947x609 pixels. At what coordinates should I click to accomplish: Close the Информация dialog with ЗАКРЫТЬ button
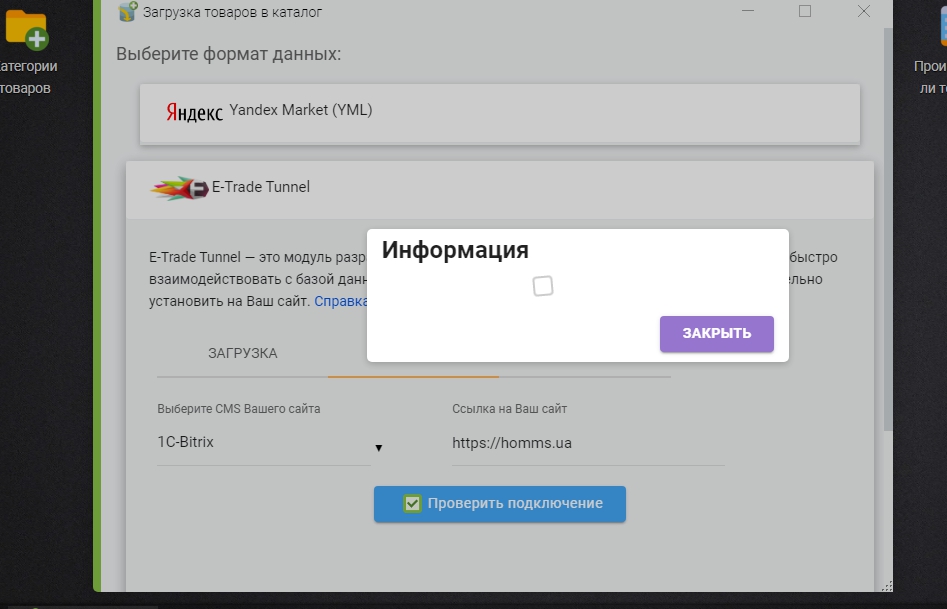[x=716, y=334]
